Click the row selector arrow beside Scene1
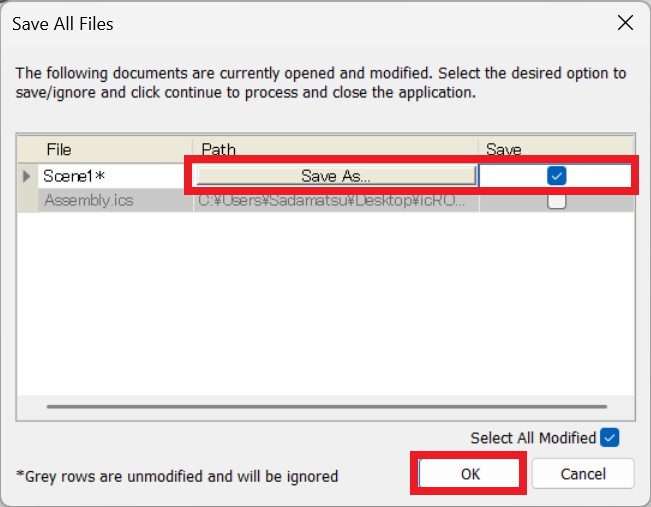 point(27,176)
